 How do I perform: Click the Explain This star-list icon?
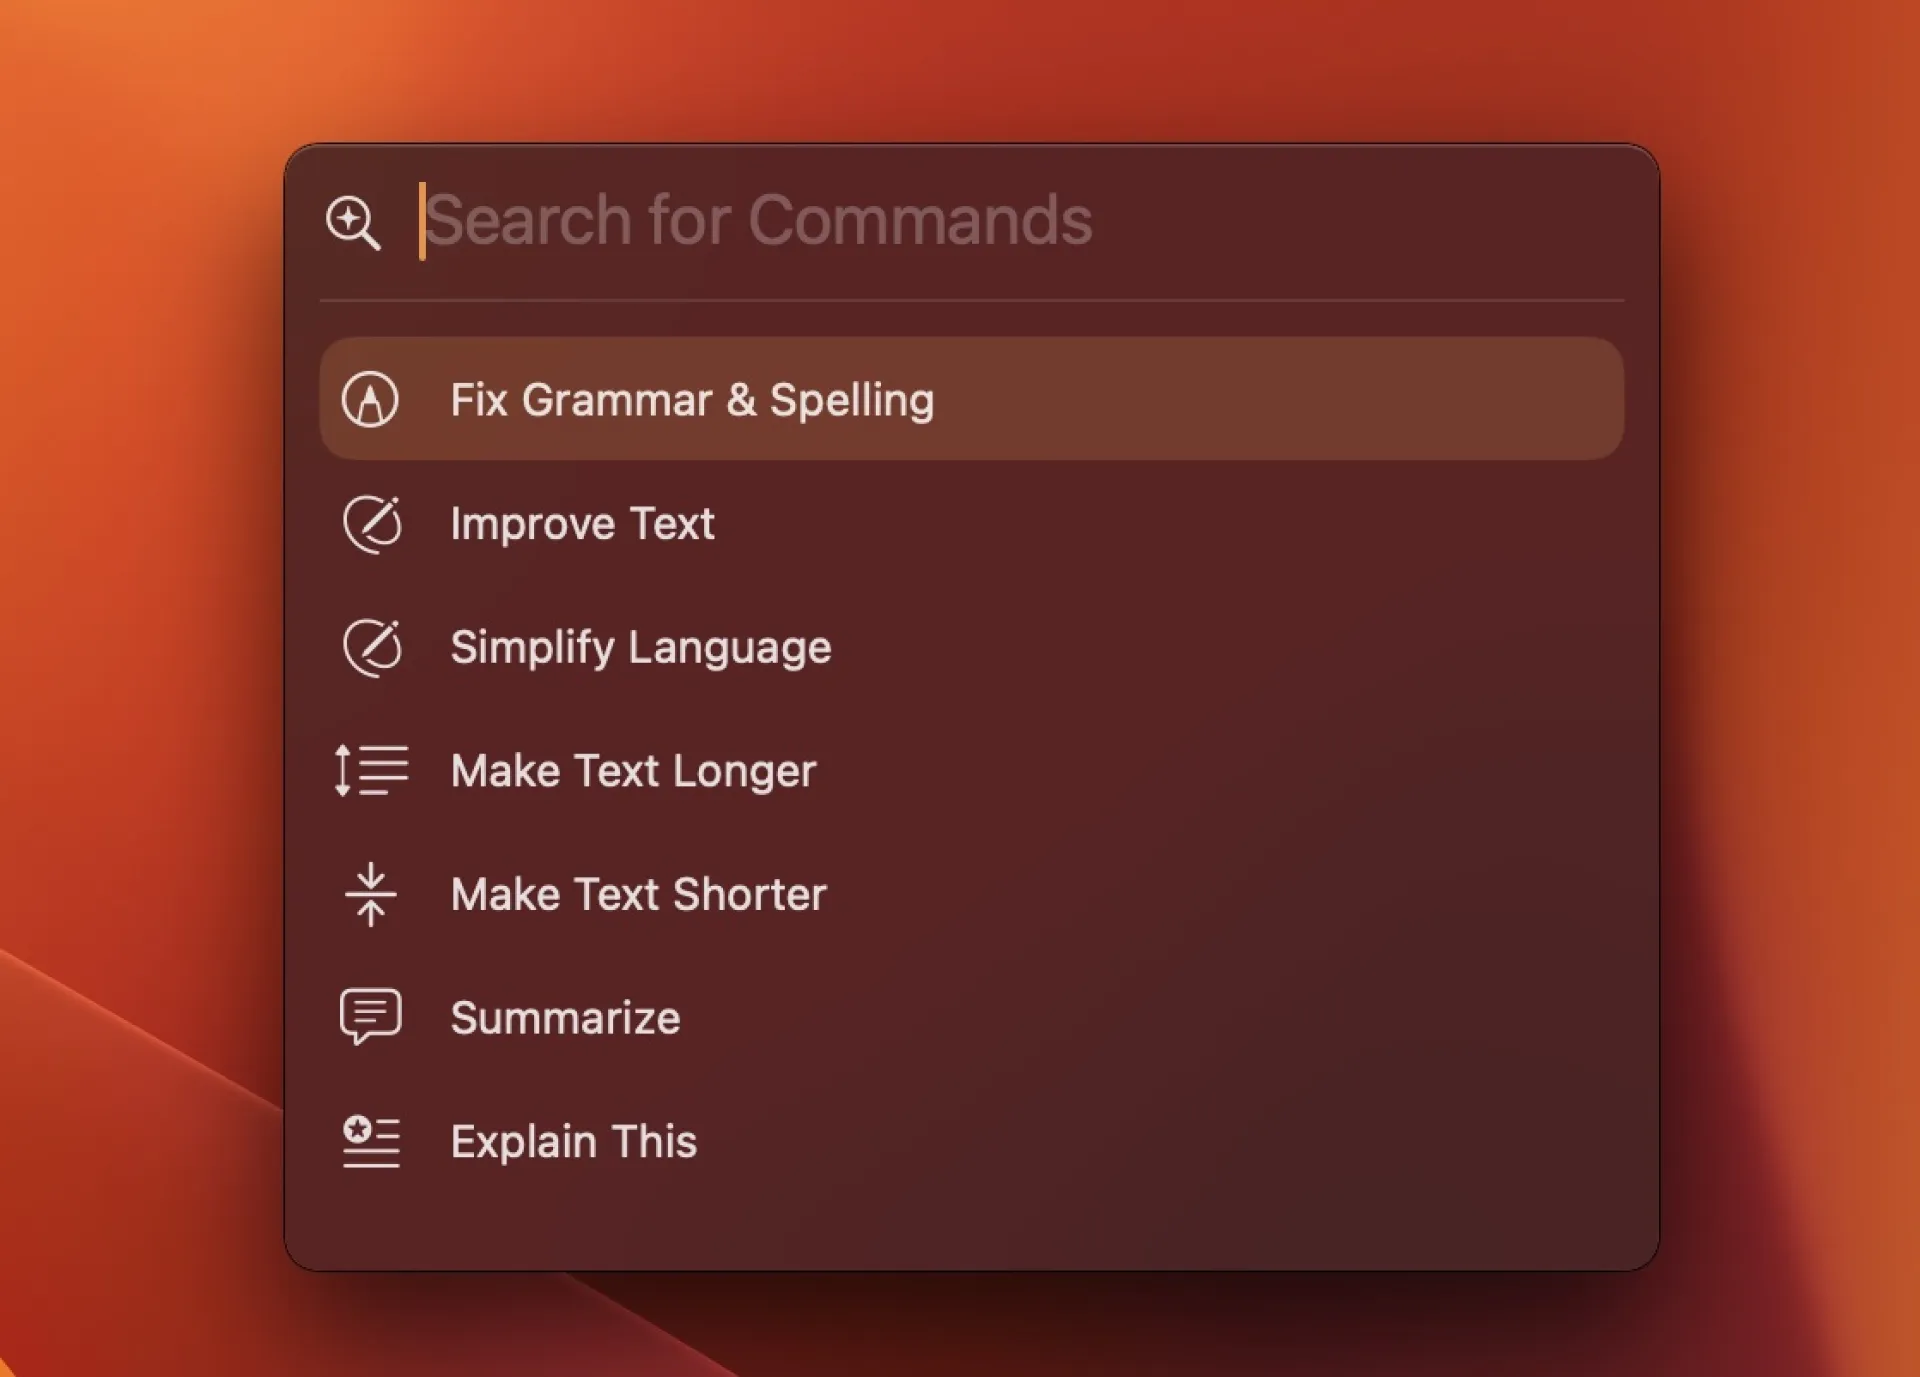[x=371, y=1141]
